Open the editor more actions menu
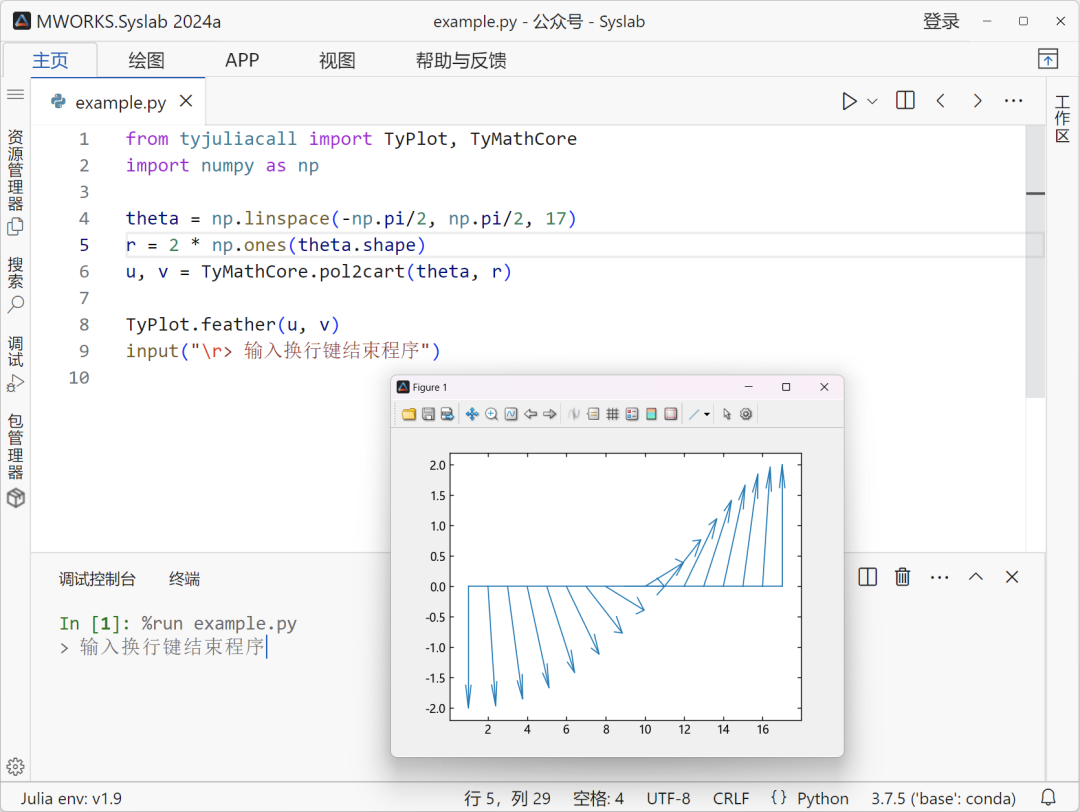 click(x=1013, y=100)
